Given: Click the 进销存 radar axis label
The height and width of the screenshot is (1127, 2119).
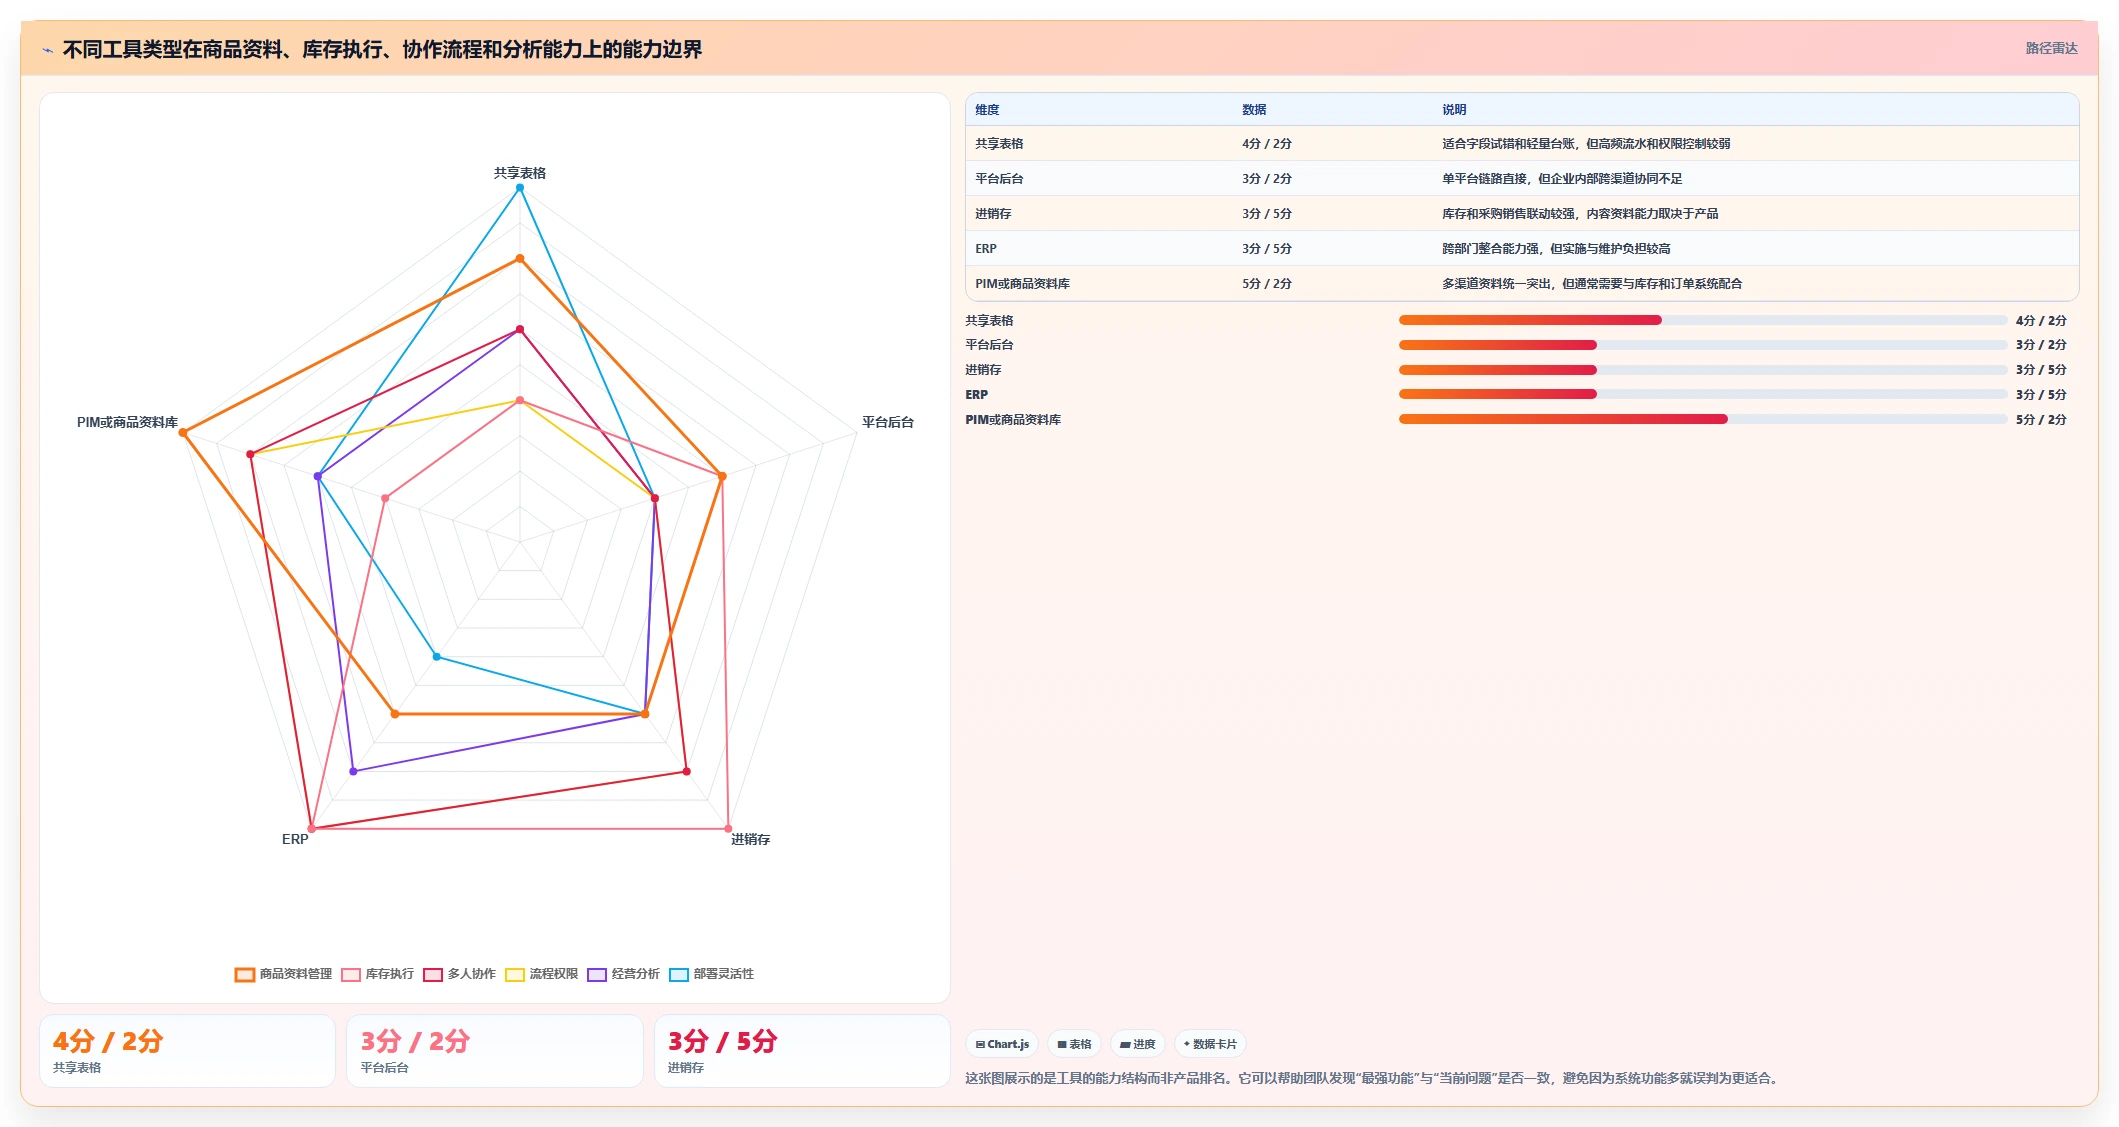Looking at the screenshot, I should 751,839.
